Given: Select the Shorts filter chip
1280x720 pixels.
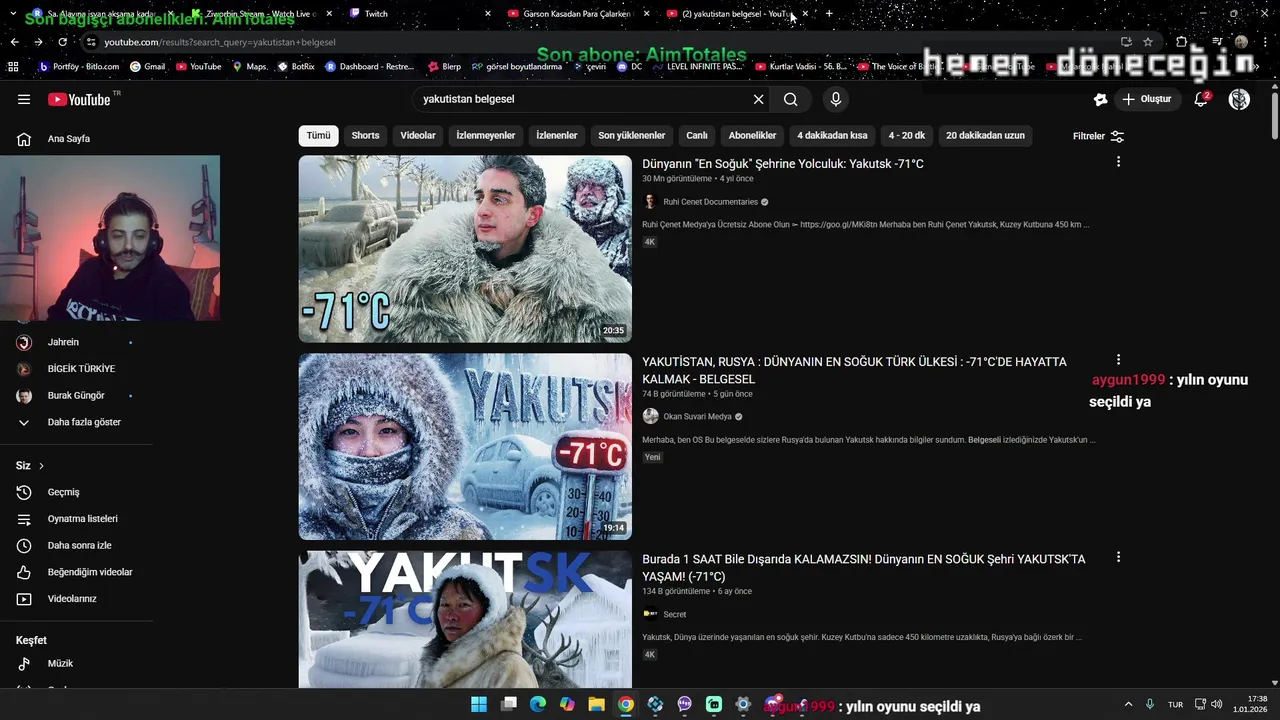Looking at the screenshot, I should click(365, 135).
